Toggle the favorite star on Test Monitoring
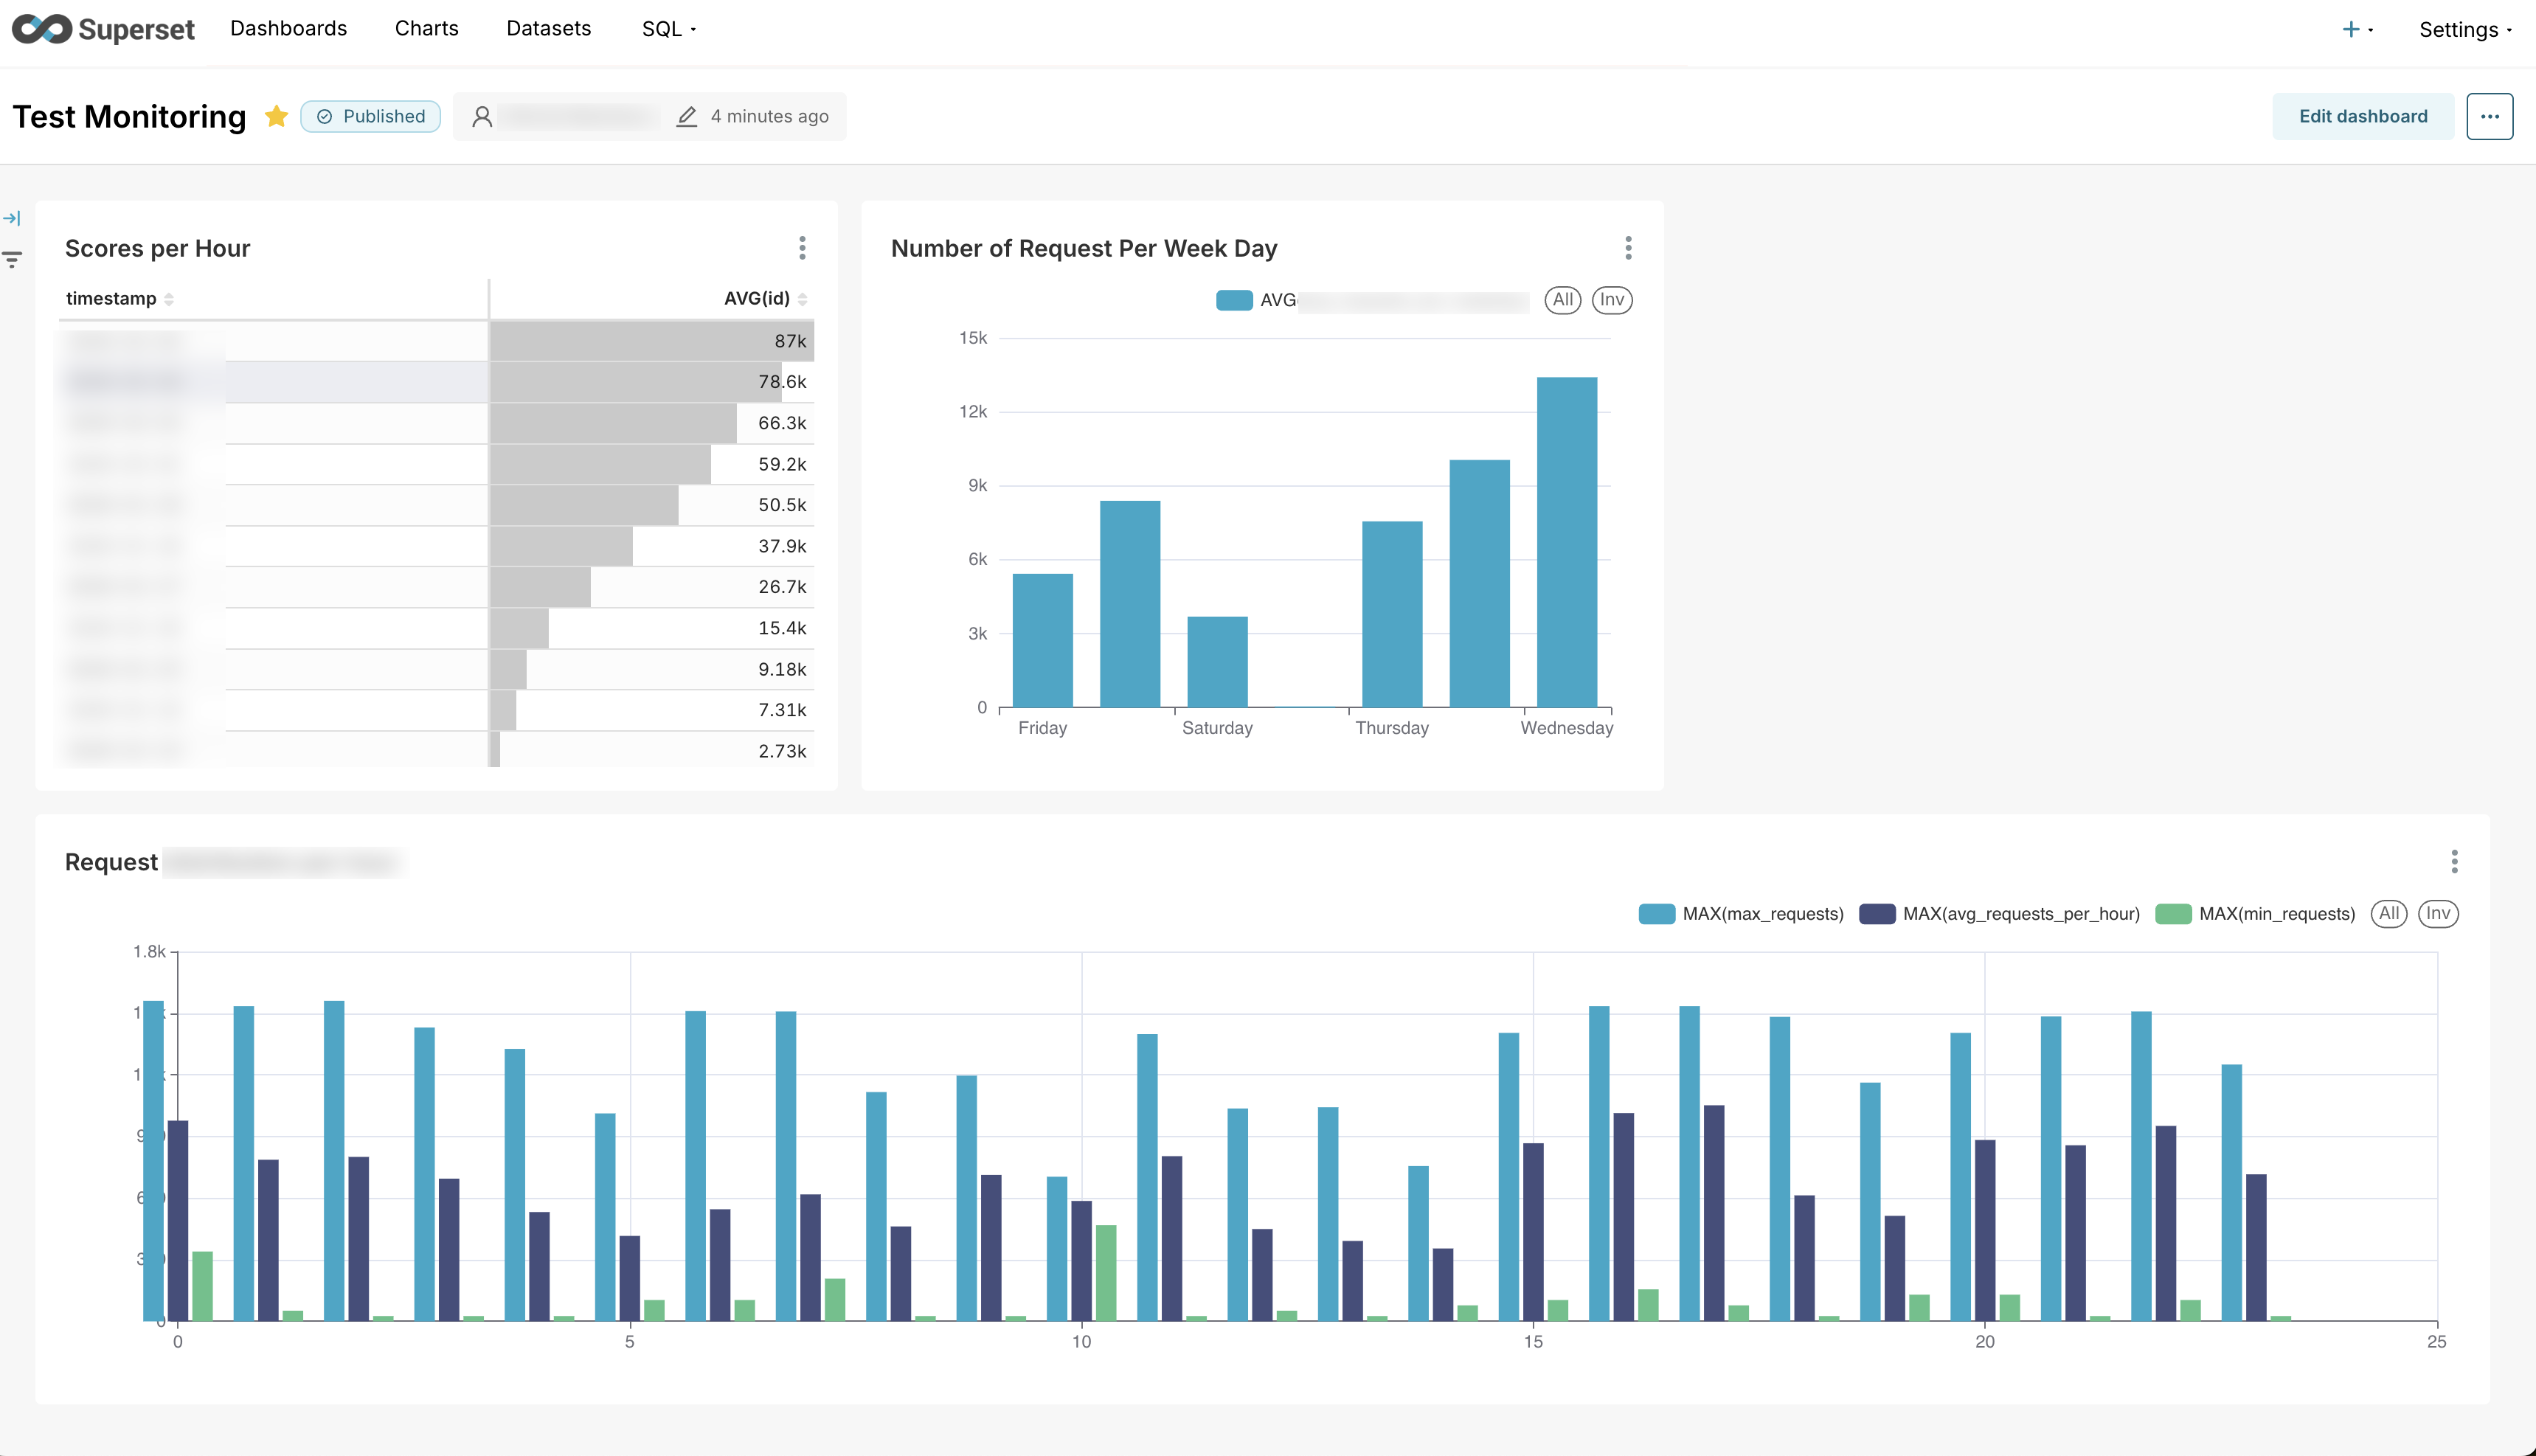 point(277,116)
